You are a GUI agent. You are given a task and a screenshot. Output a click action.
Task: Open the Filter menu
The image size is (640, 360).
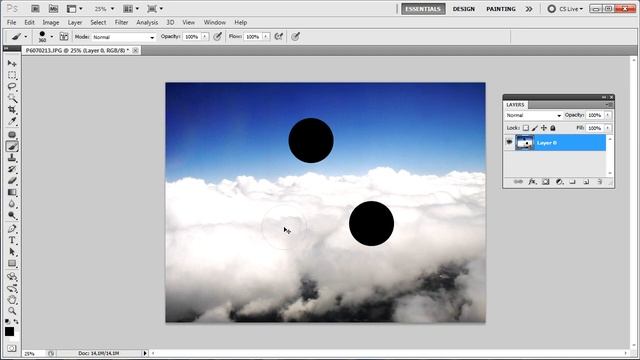click(x=121, y=22)
